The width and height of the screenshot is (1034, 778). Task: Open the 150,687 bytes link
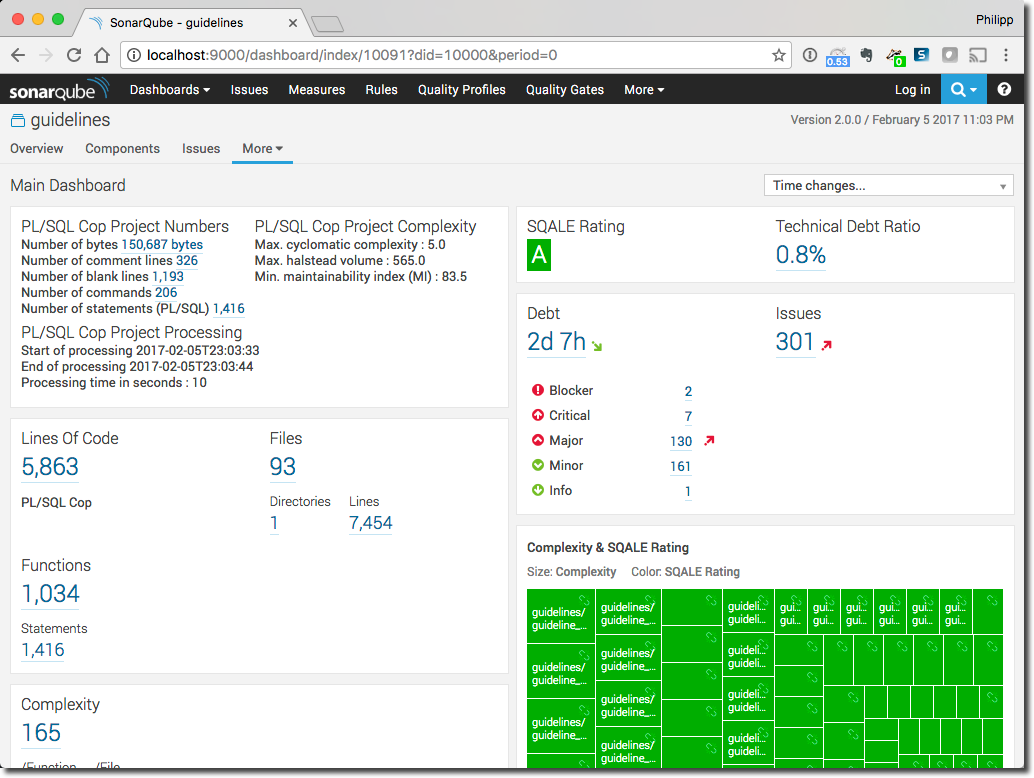pos(162,245)
